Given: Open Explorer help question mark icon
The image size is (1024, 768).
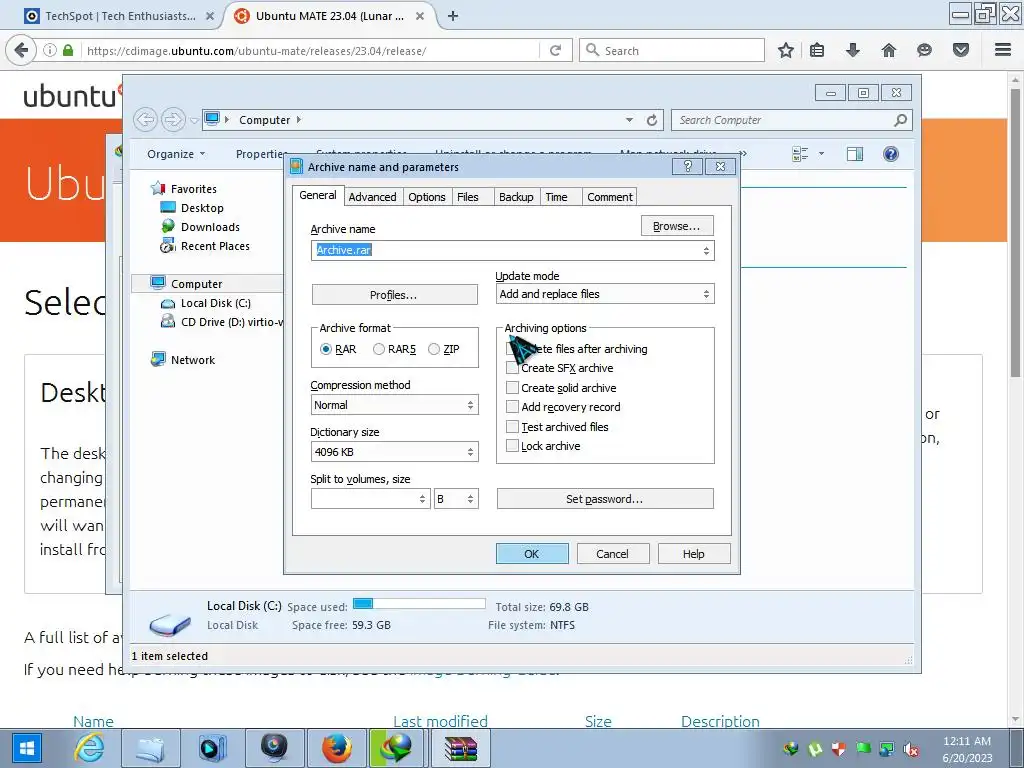Looking at the screenshot, I should pyautogui.click(x=890, y=154).
